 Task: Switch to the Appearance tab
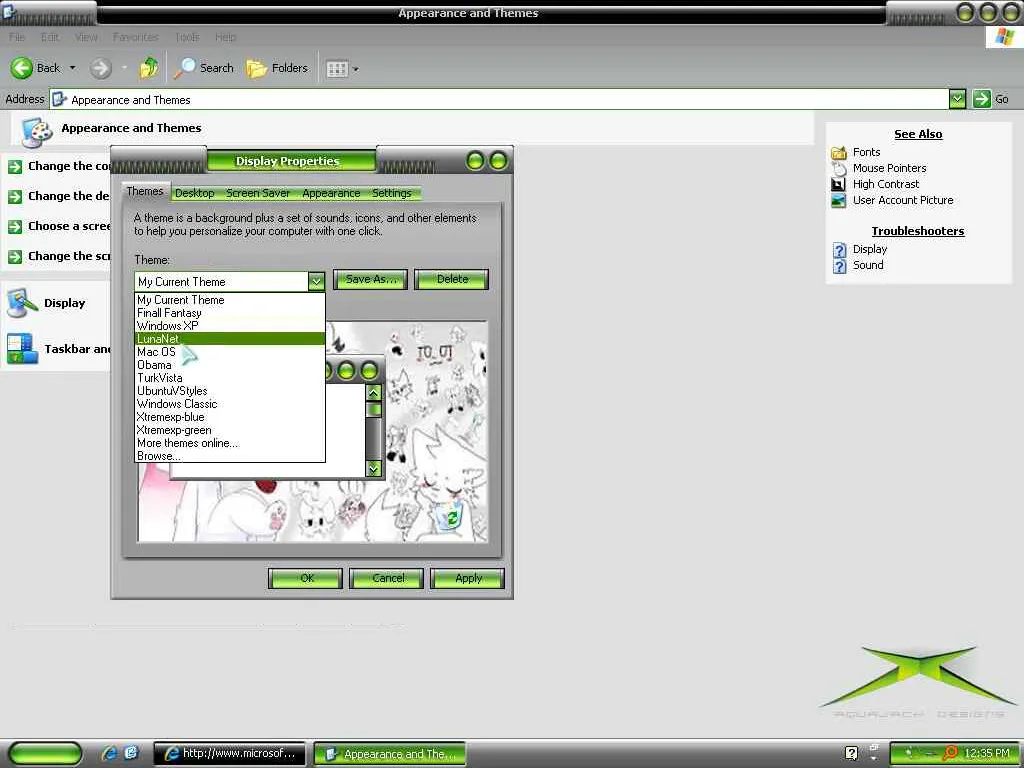[331, 193]
